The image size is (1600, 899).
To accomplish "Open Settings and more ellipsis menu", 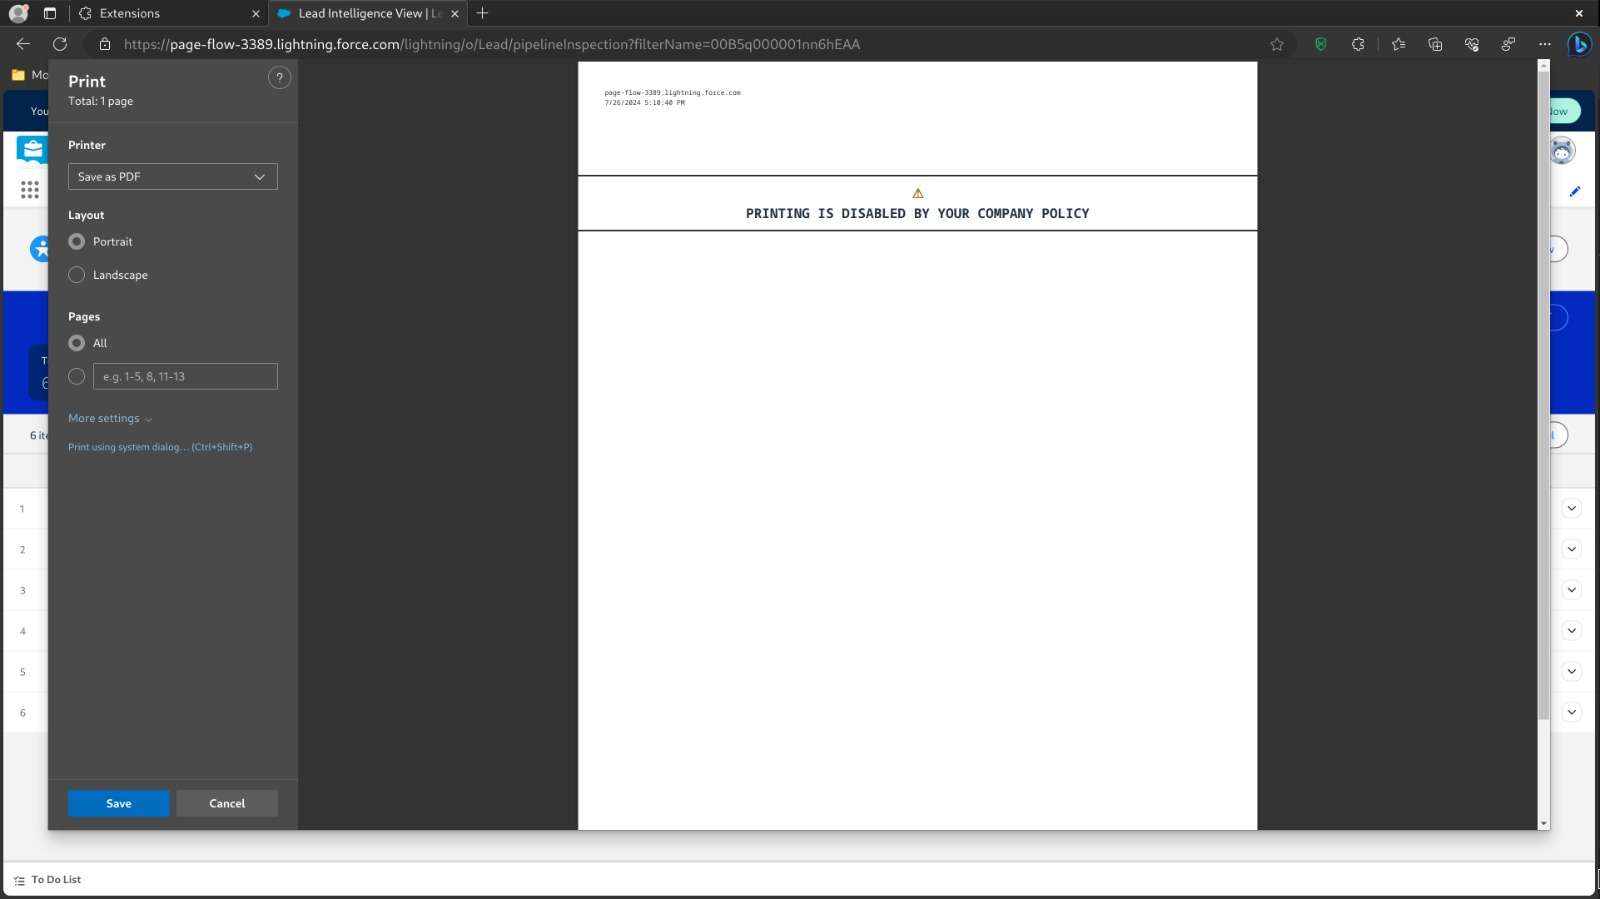I will (x=1545, y=44).
